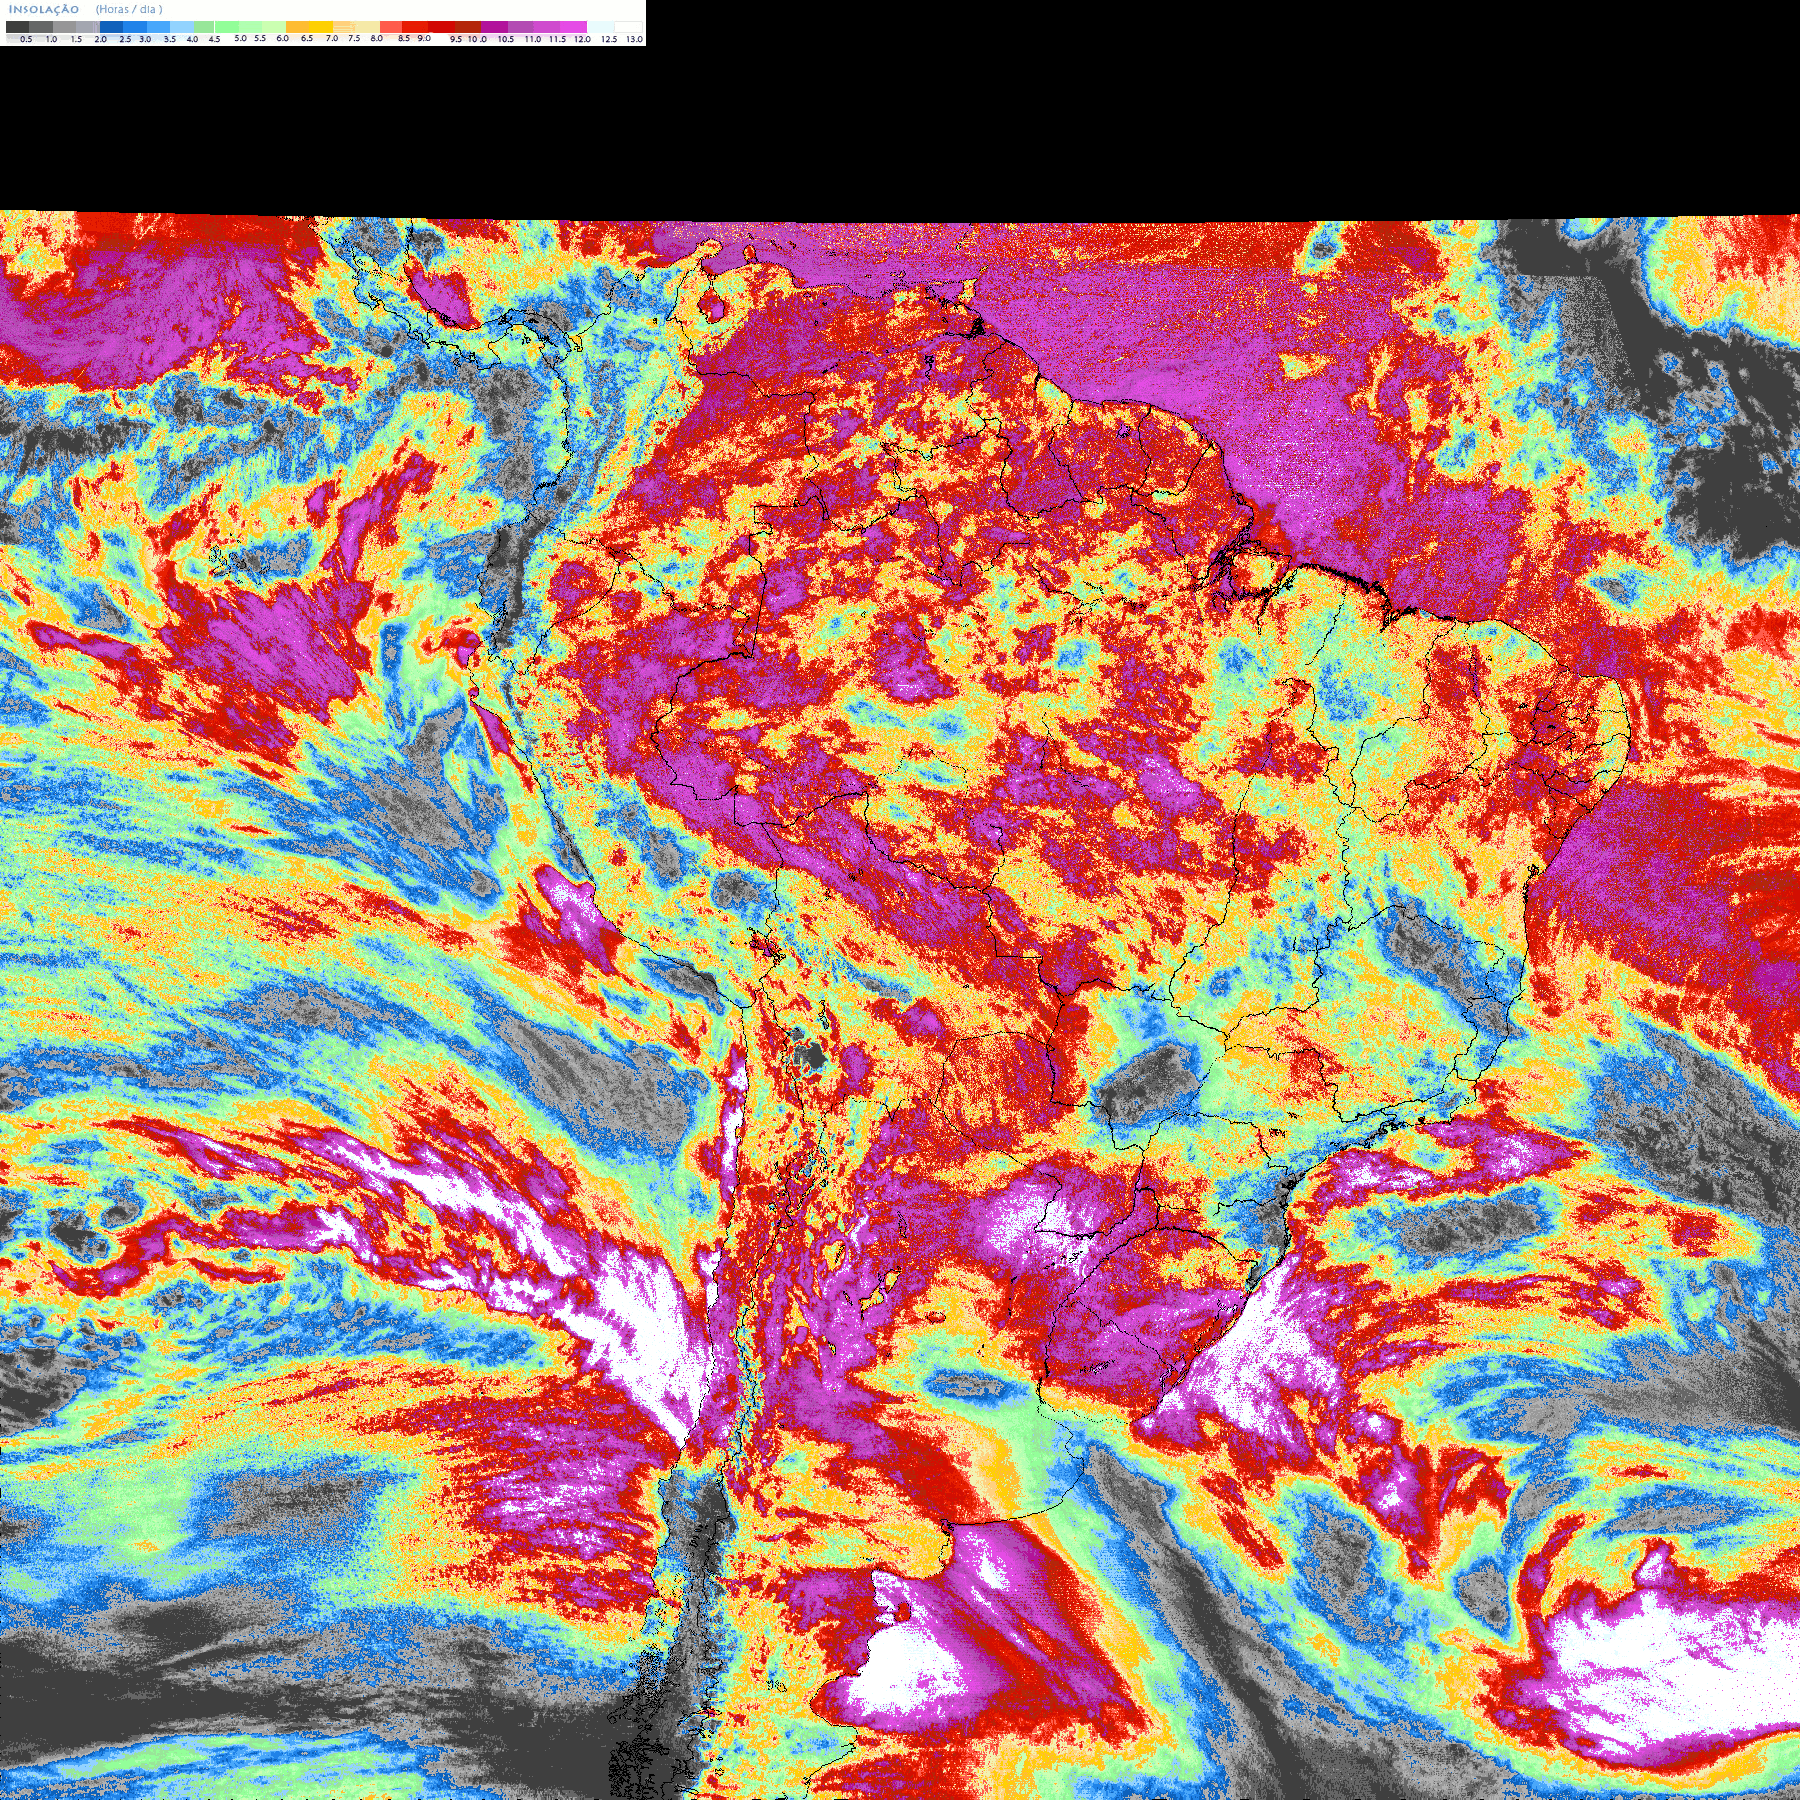Select the bright yellow legend swatch

321,27
